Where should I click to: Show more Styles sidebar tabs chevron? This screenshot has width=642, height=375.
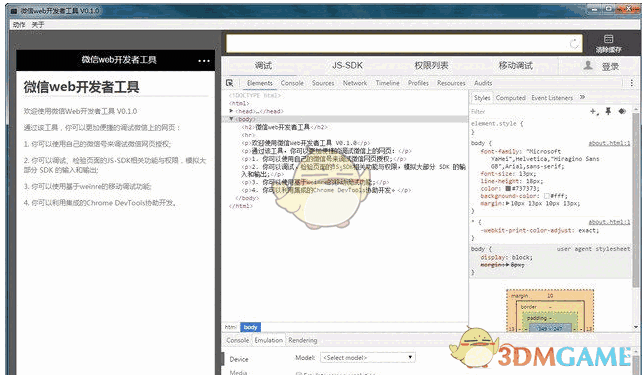[x=582, y=97]
